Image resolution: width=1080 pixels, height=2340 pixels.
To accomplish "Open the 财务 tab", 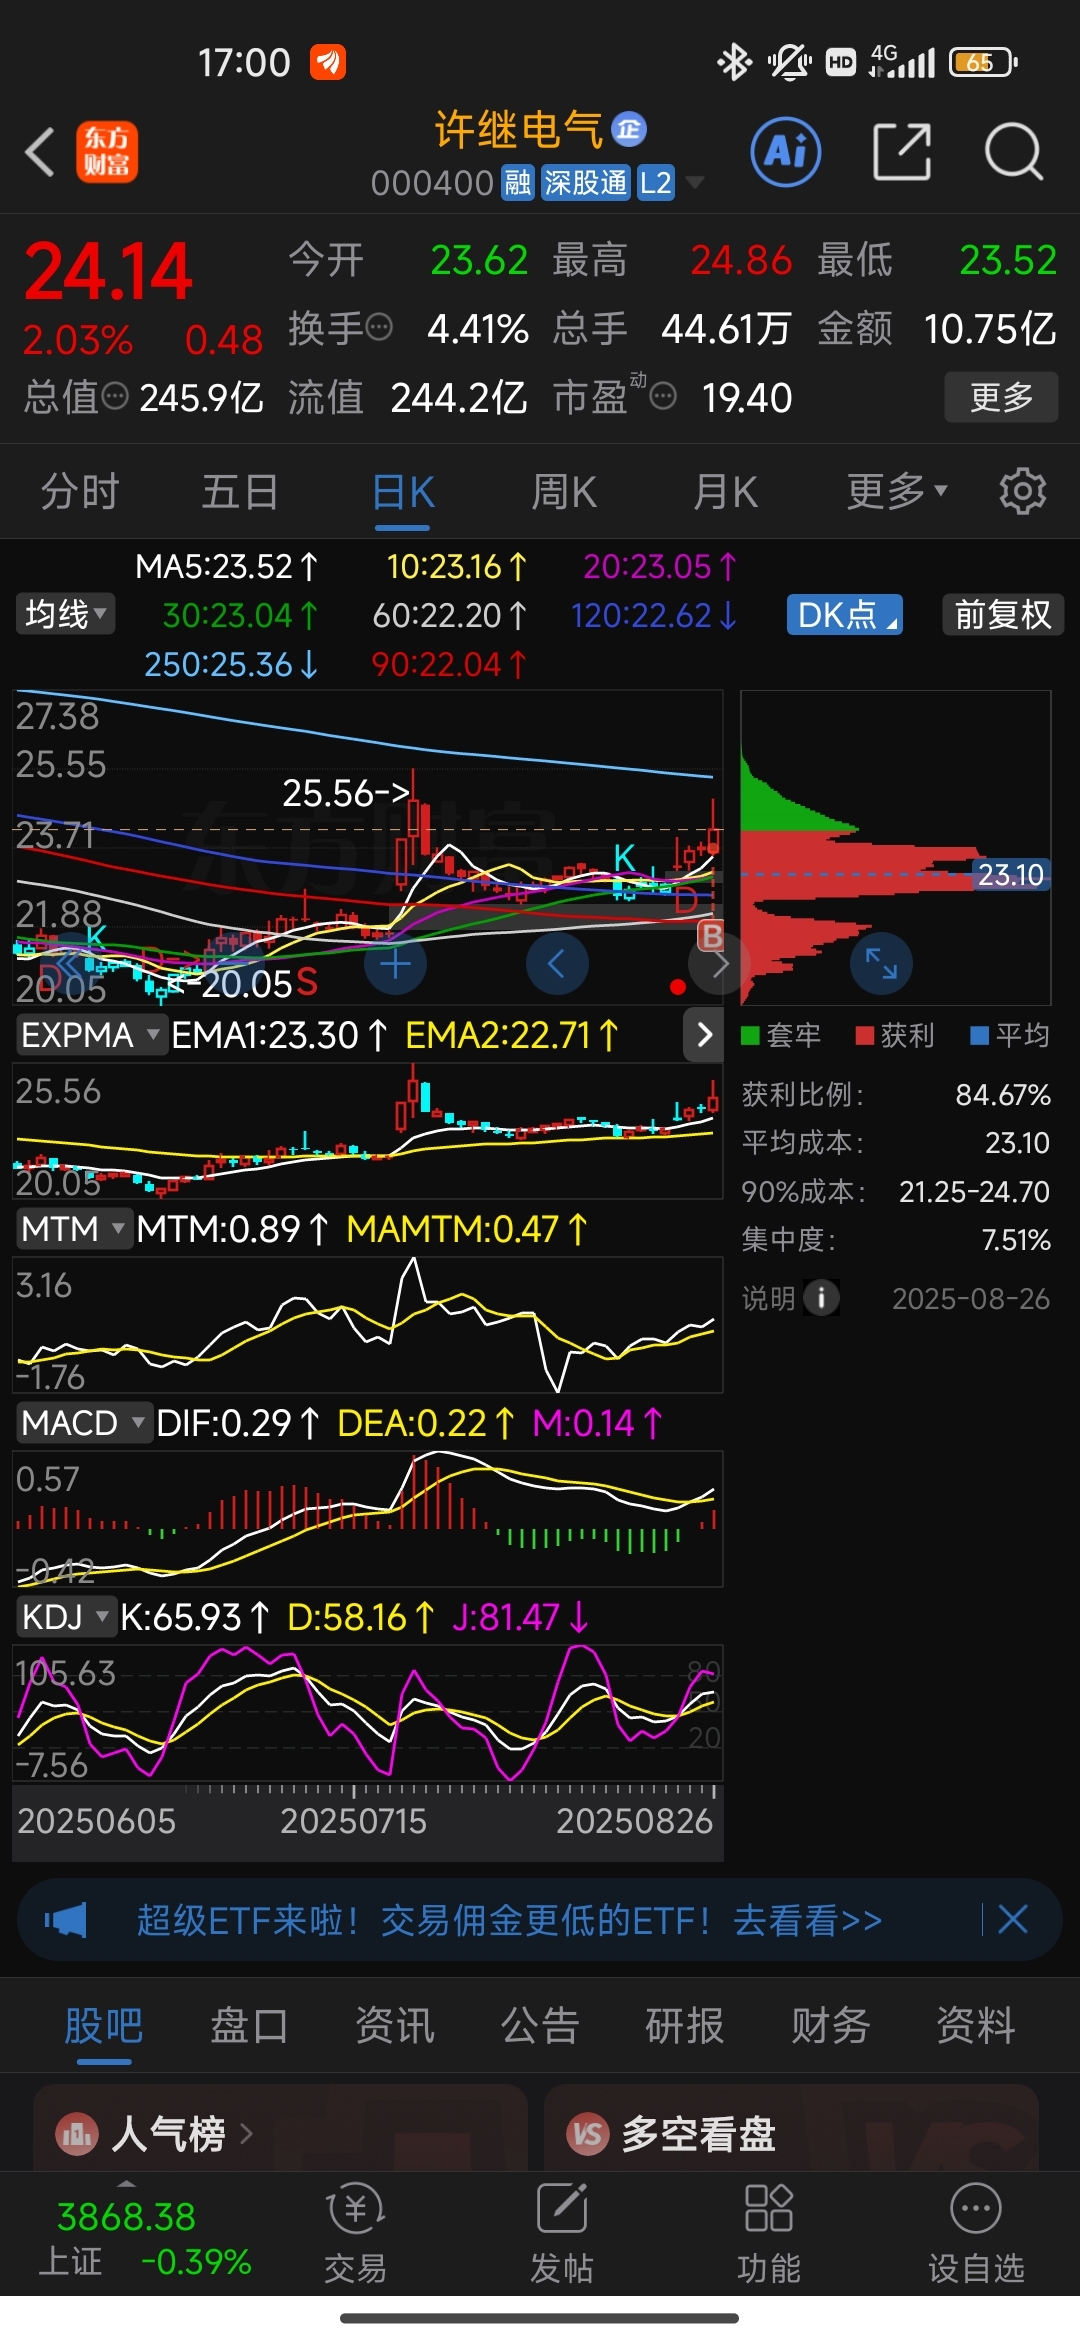I will (830, 2026).
